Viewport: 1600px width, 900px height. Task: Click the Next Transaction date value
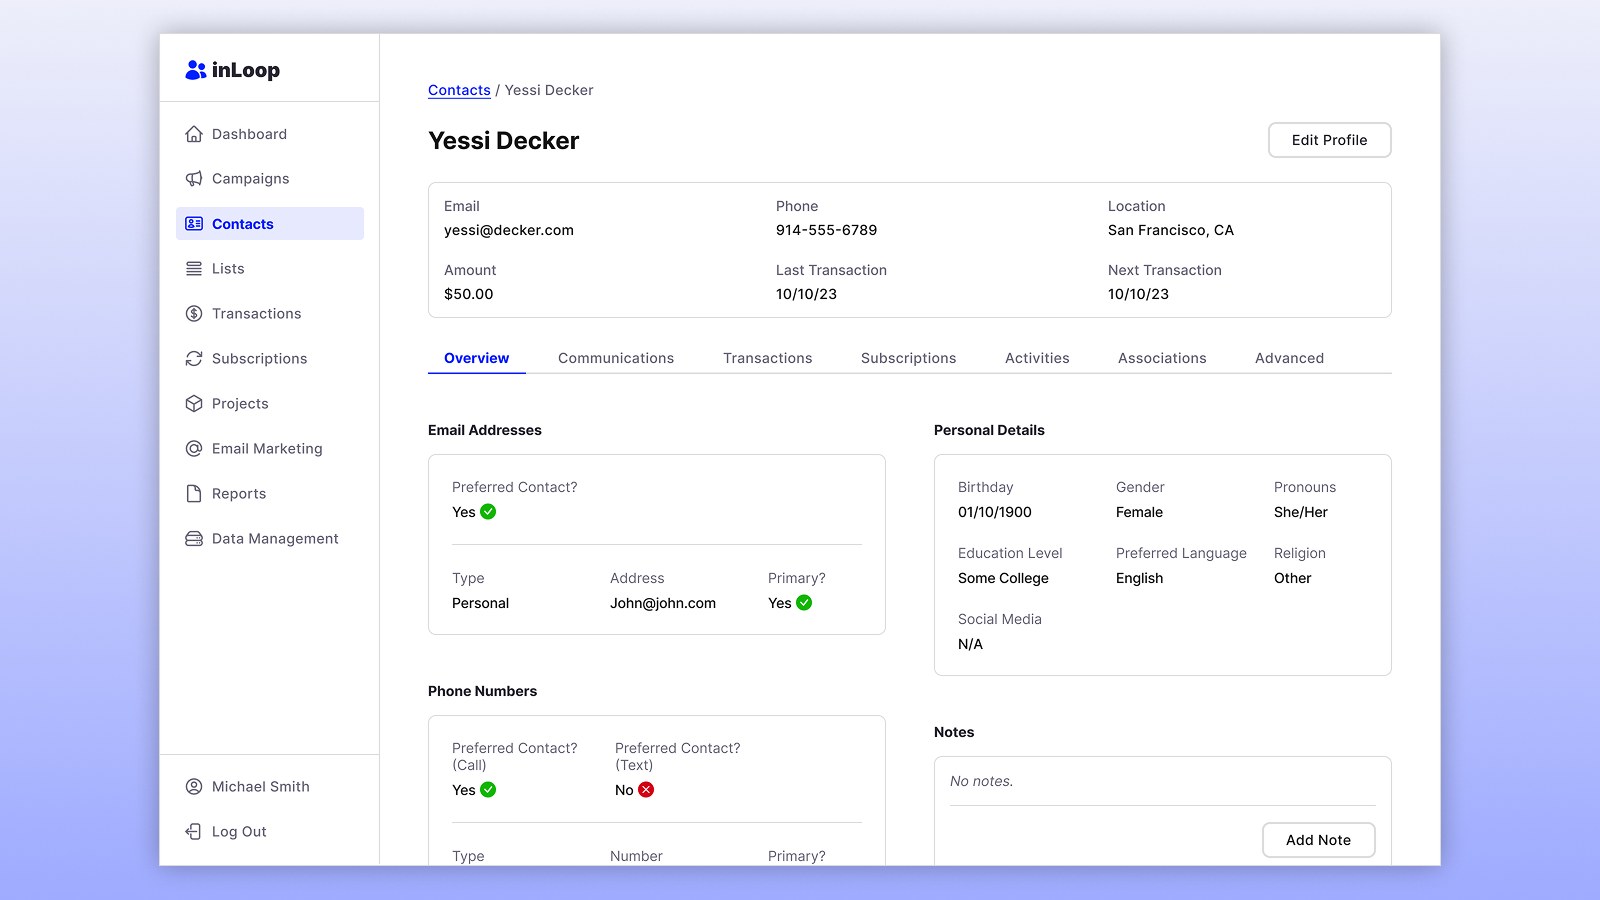pos(1138,294)
